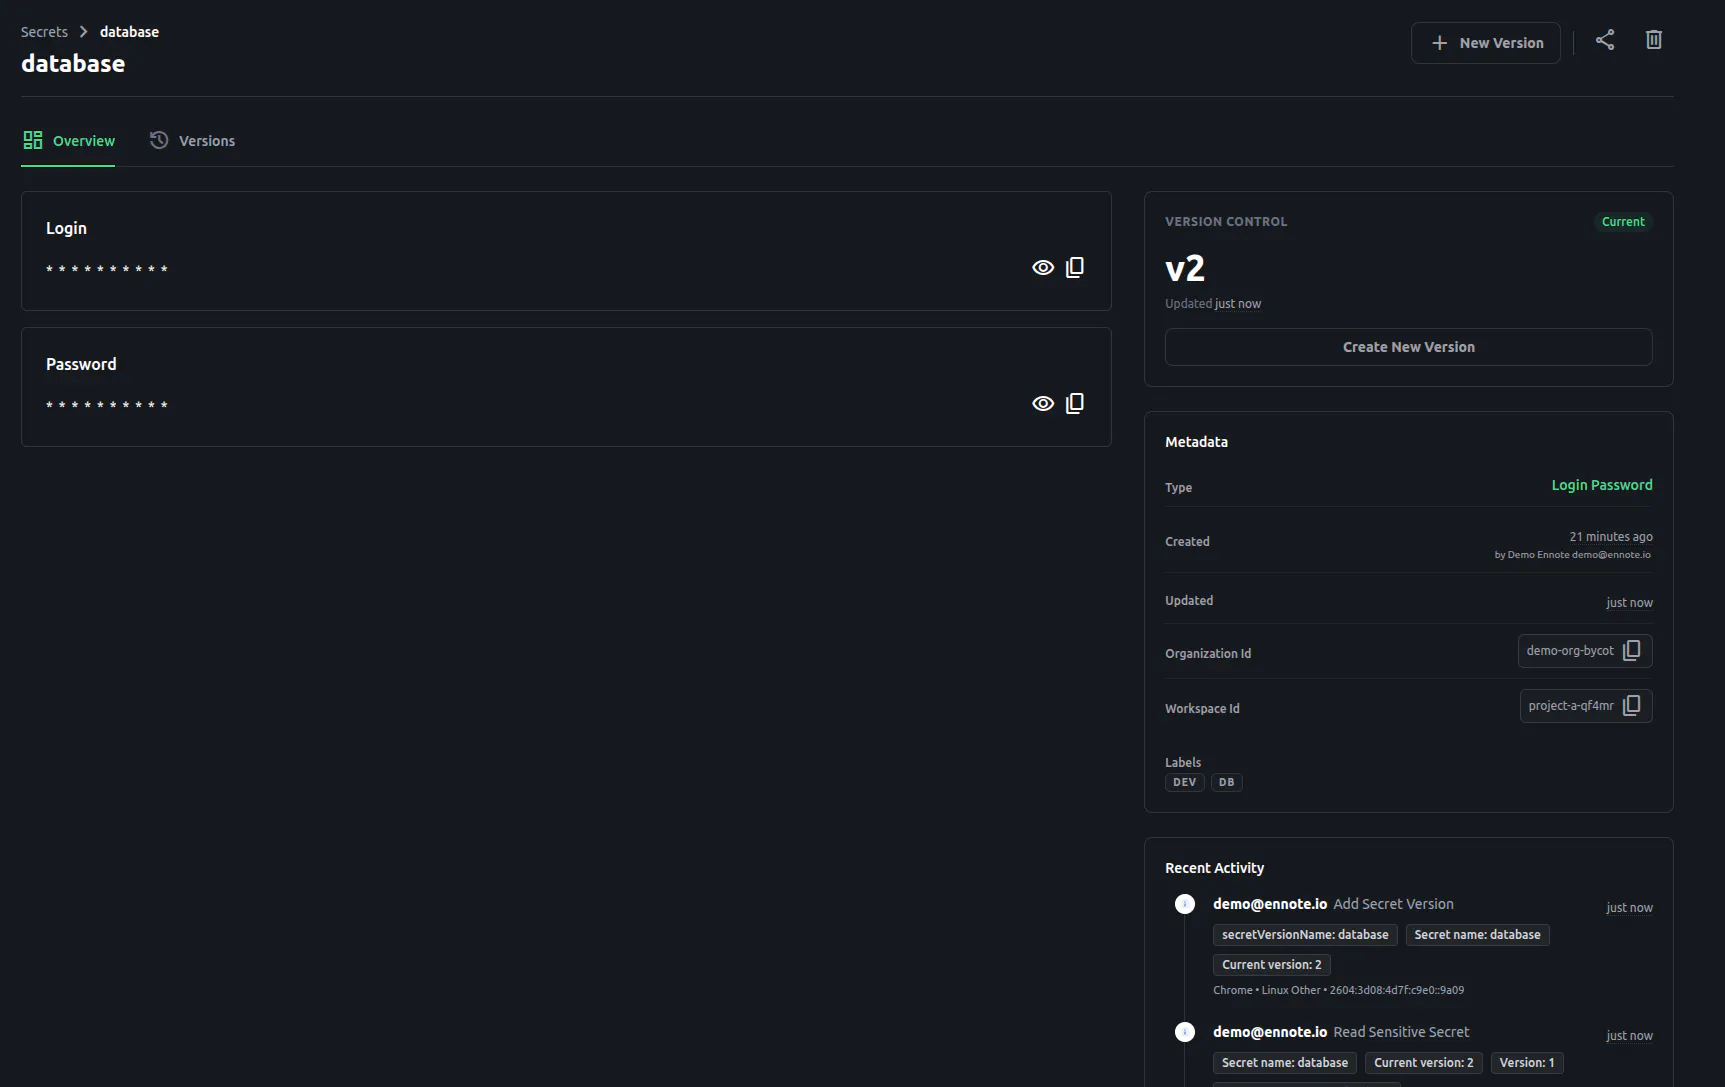
Task: Click the '21 minutes ago' created time
Action: click(1611, 537)
